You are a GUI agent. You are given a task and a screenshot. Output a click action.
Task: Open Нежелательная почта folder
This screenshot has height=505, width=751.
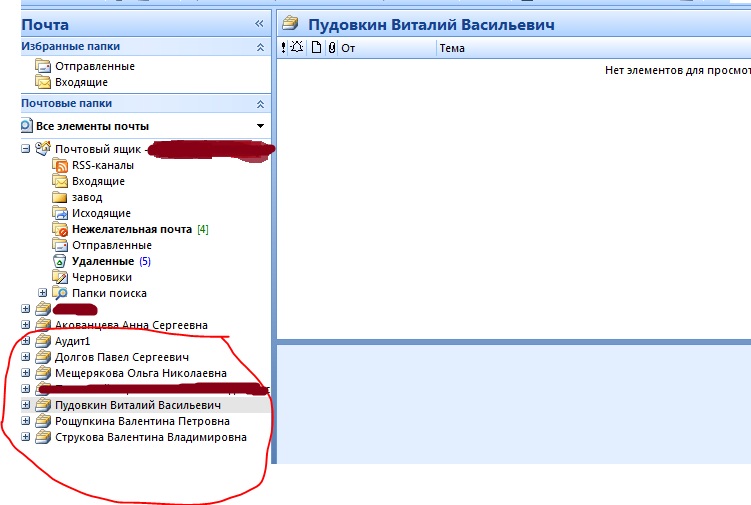(132, 230)
